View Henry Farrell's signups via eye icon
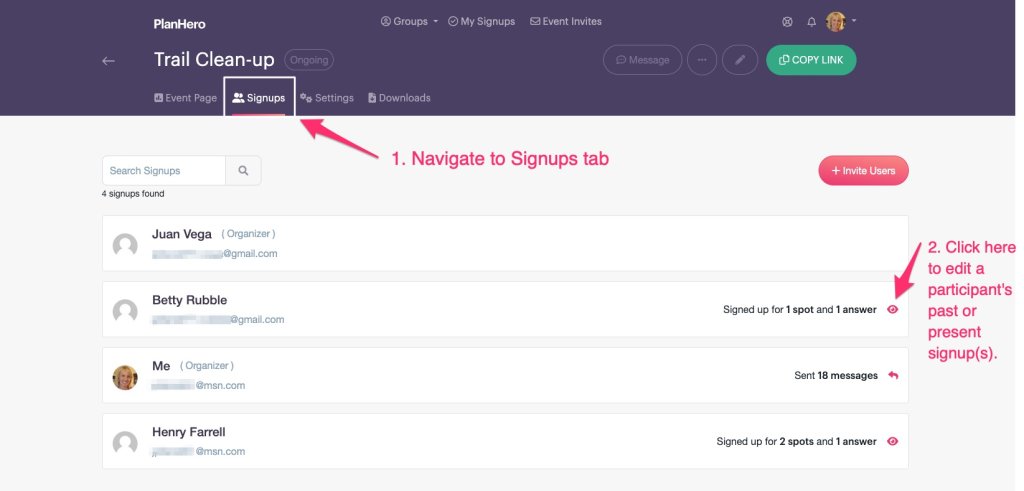Viewport: 1024px width, 491px height. click(892, 441)
